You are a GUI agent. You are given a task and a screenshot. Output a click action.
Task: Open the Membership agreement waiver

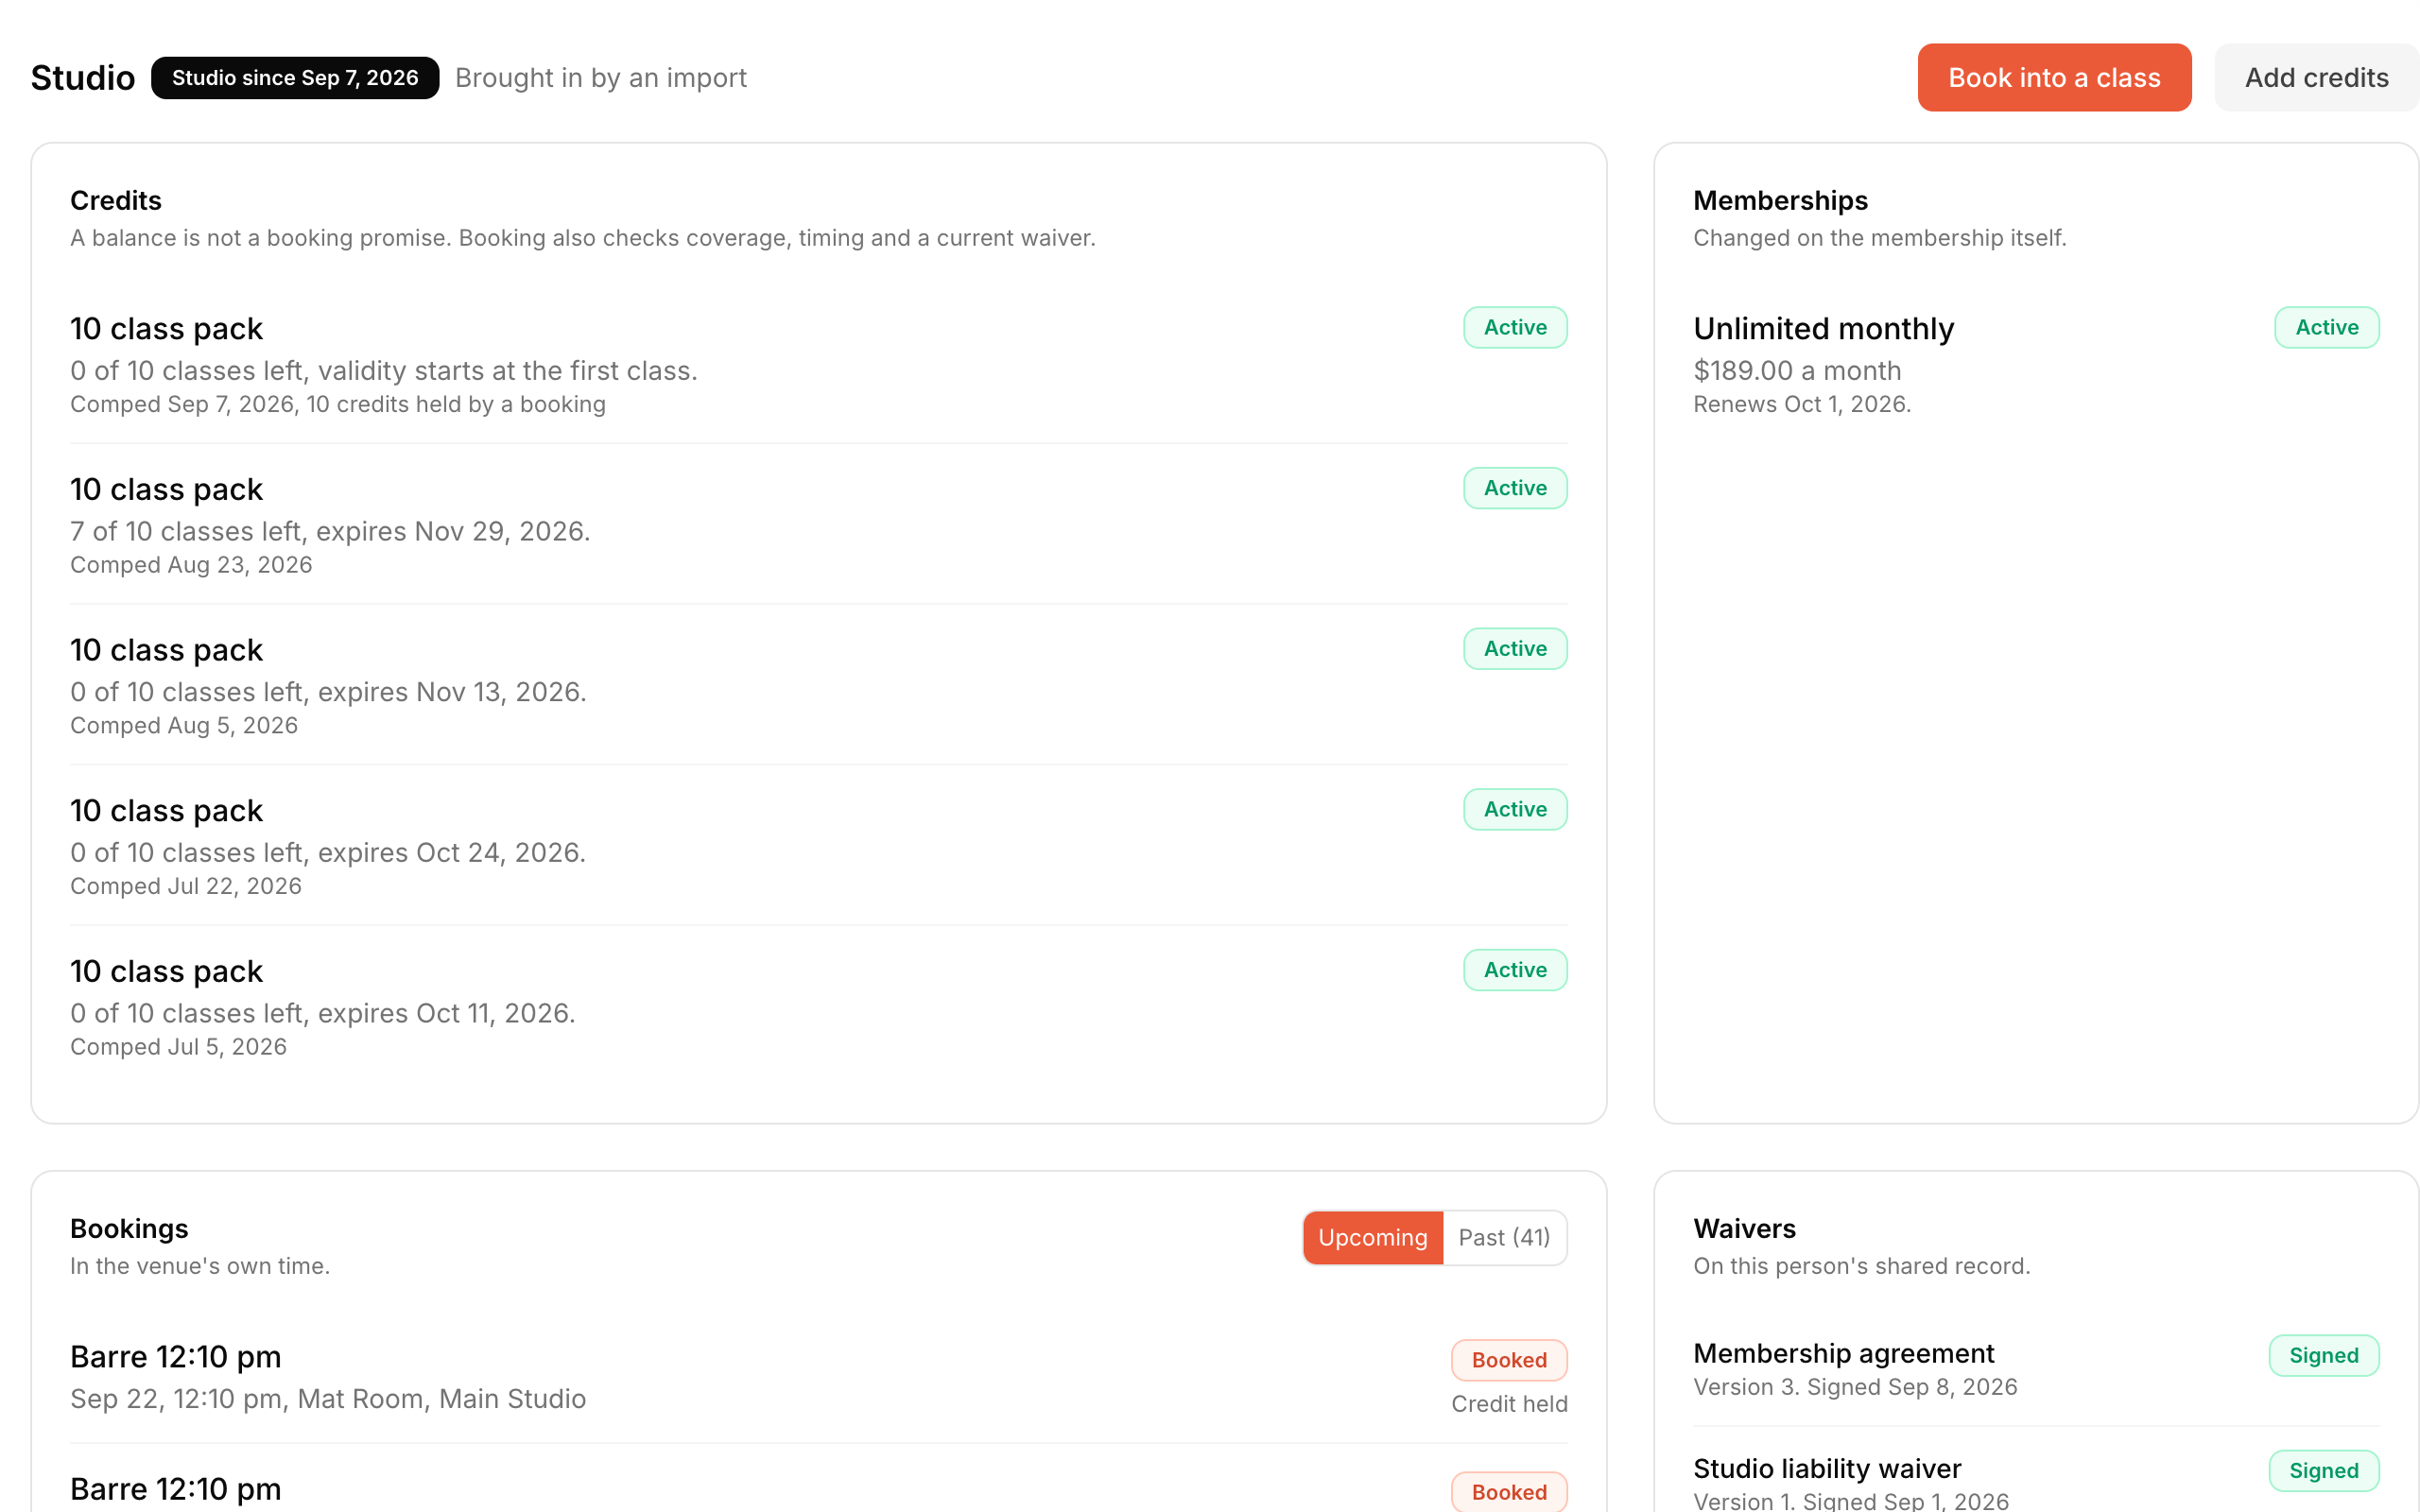(2036, 1368)
